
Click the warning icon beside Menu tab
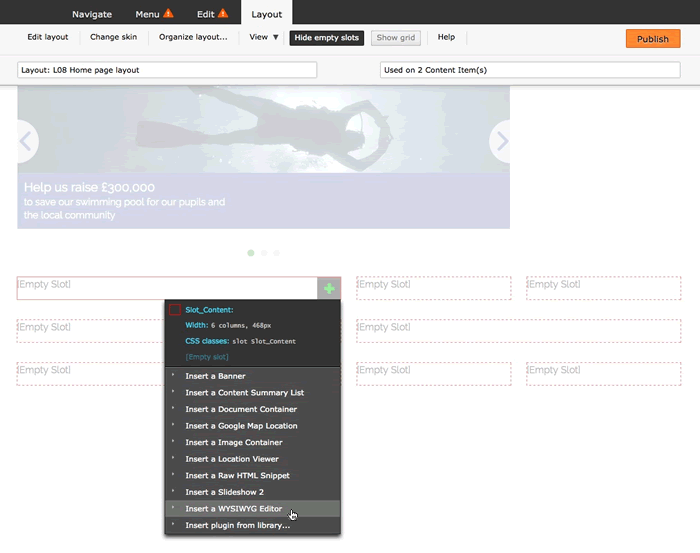point(168,14)
